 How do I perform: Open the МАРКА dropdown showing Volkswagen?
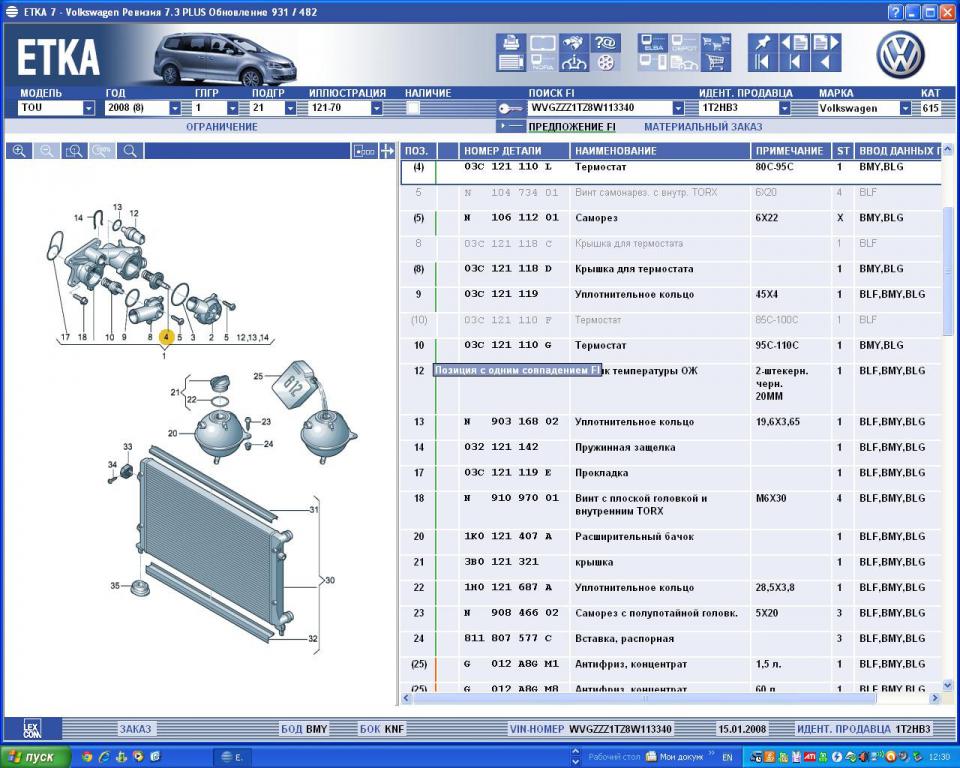[905, 108]
